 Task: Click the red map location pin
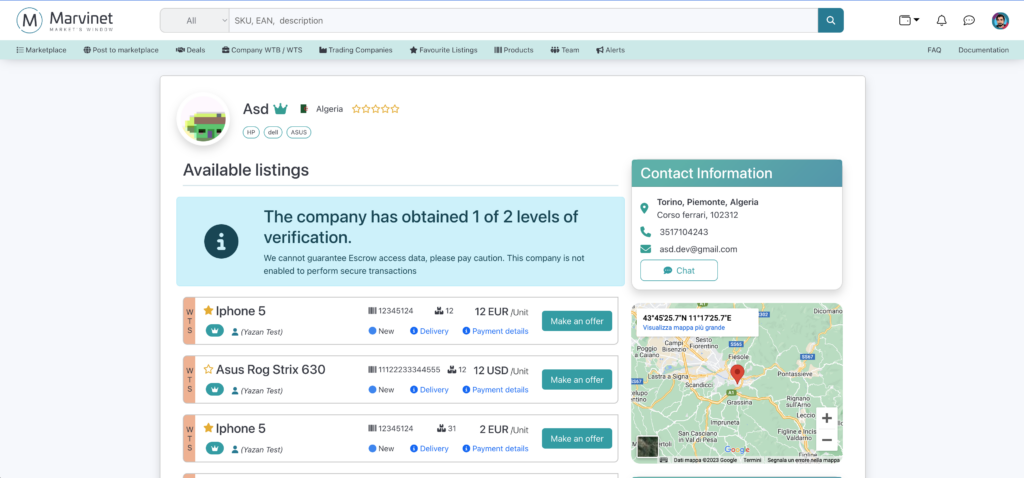pos(738,374)
